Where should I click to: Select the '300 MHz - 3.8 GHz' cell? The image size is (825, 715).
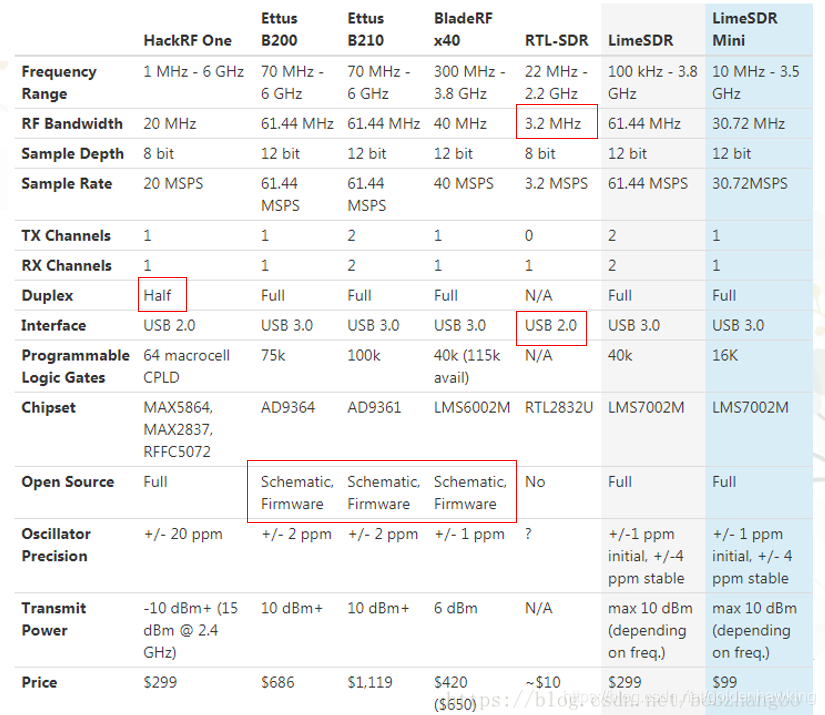(x=469, y=83)
